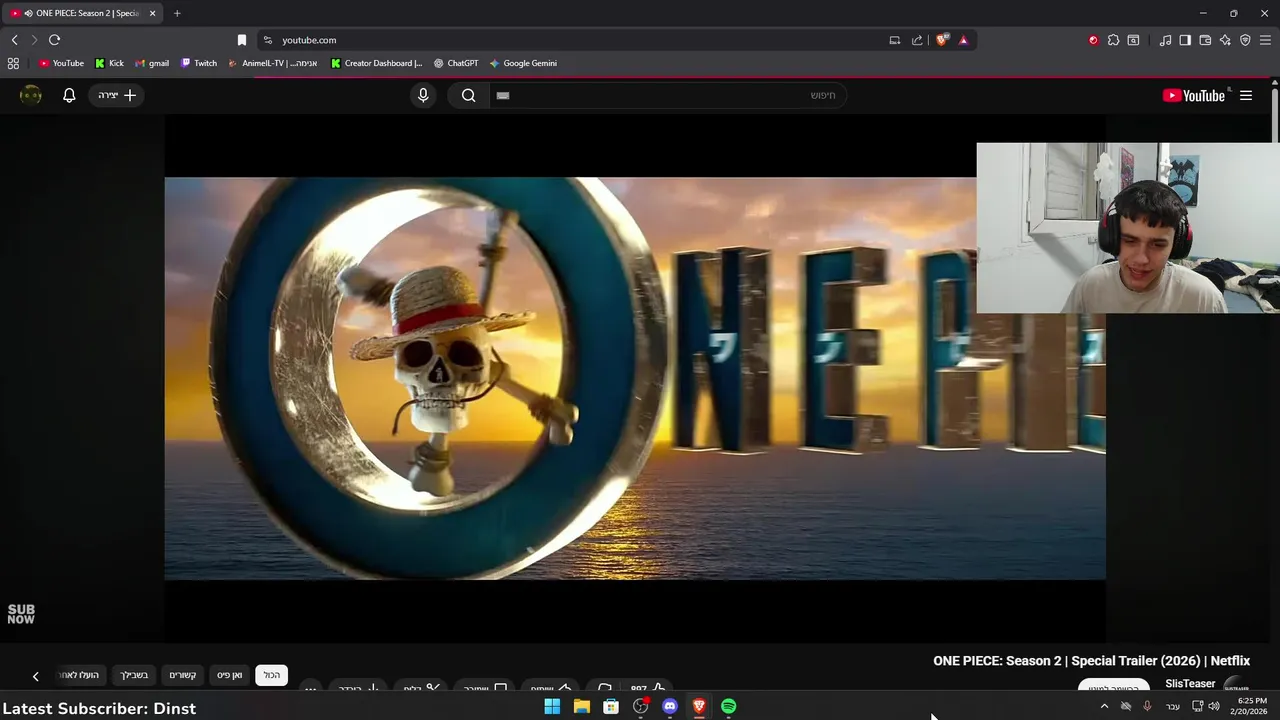Image resolution: width=1280 pixels, height=720 pixels.
Task: Click the YouTube create button with the plus icon
Action: pyautogui.click(x=116, y=95)
